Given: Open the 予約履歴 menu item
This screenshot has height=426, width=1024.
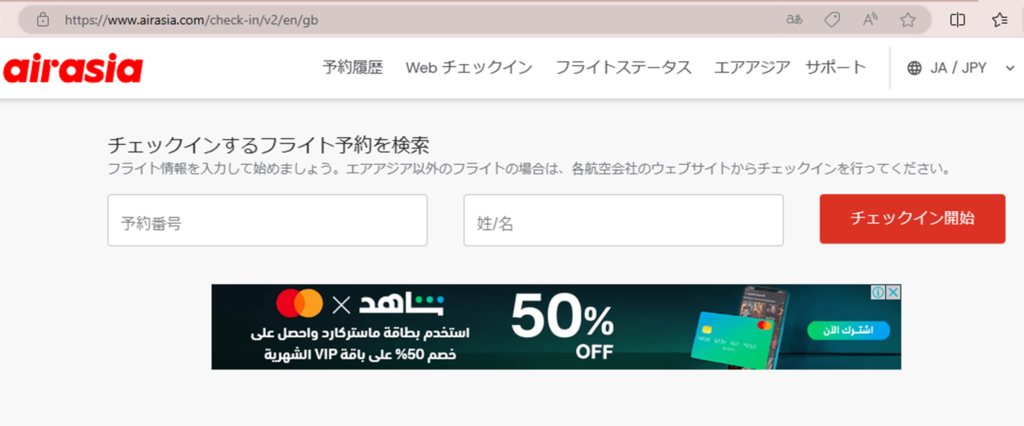Looking at the screenshot, I should pos(353,67).
